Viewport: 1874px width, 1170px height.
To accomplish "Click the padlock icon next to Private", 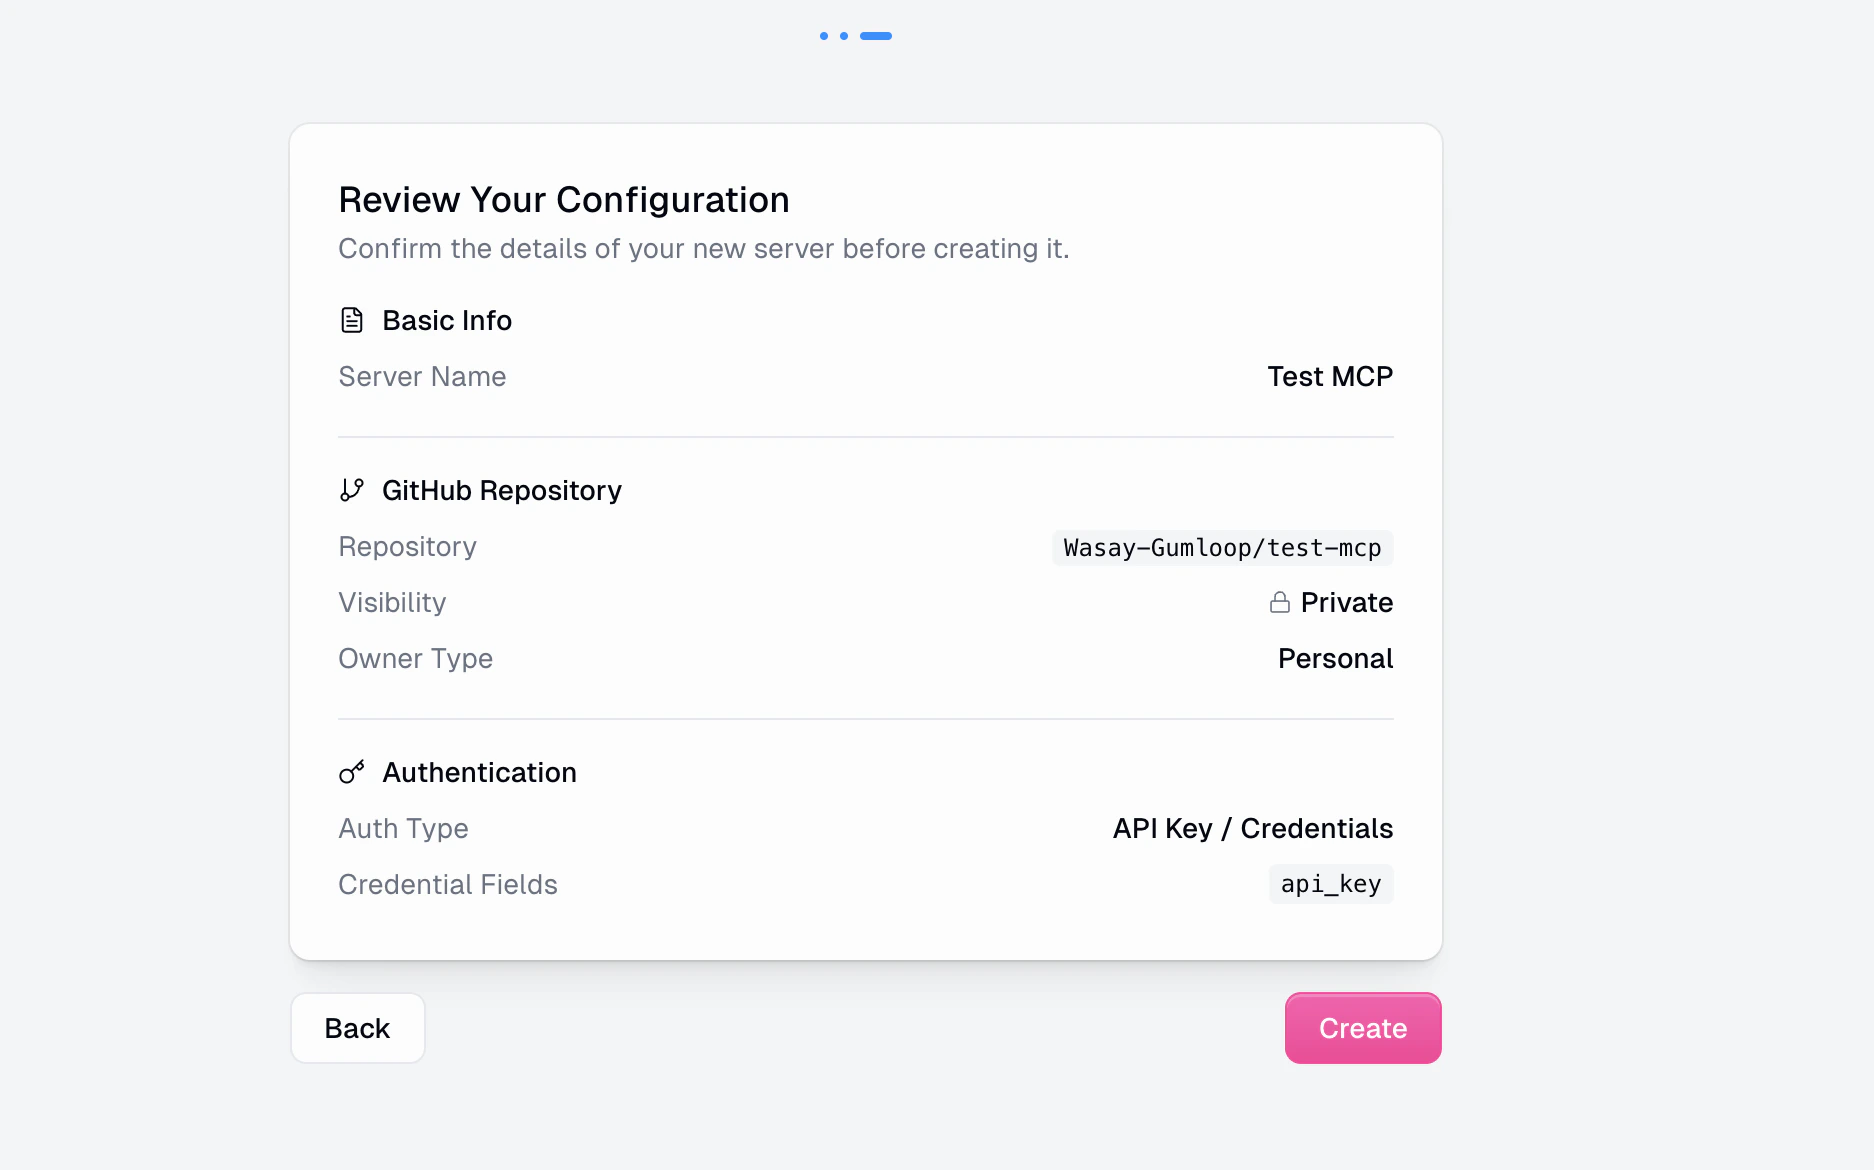I will [x=1279, y=602].
